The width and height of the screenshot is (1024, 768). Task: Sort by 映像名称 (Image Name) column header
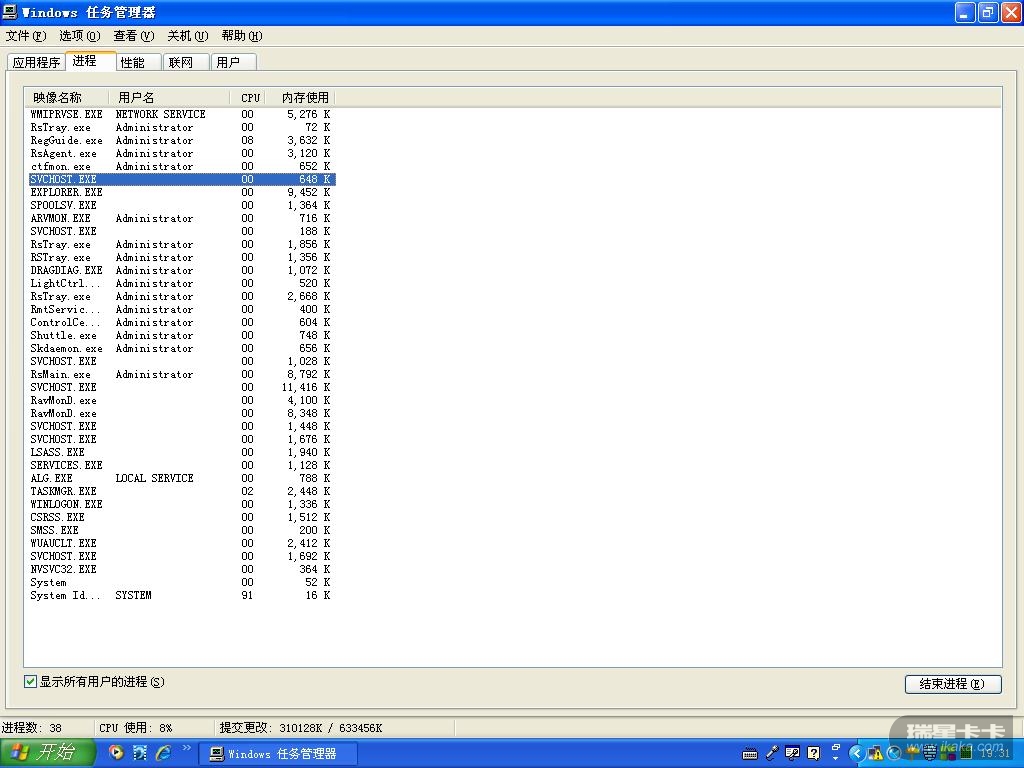pos(67,97)
